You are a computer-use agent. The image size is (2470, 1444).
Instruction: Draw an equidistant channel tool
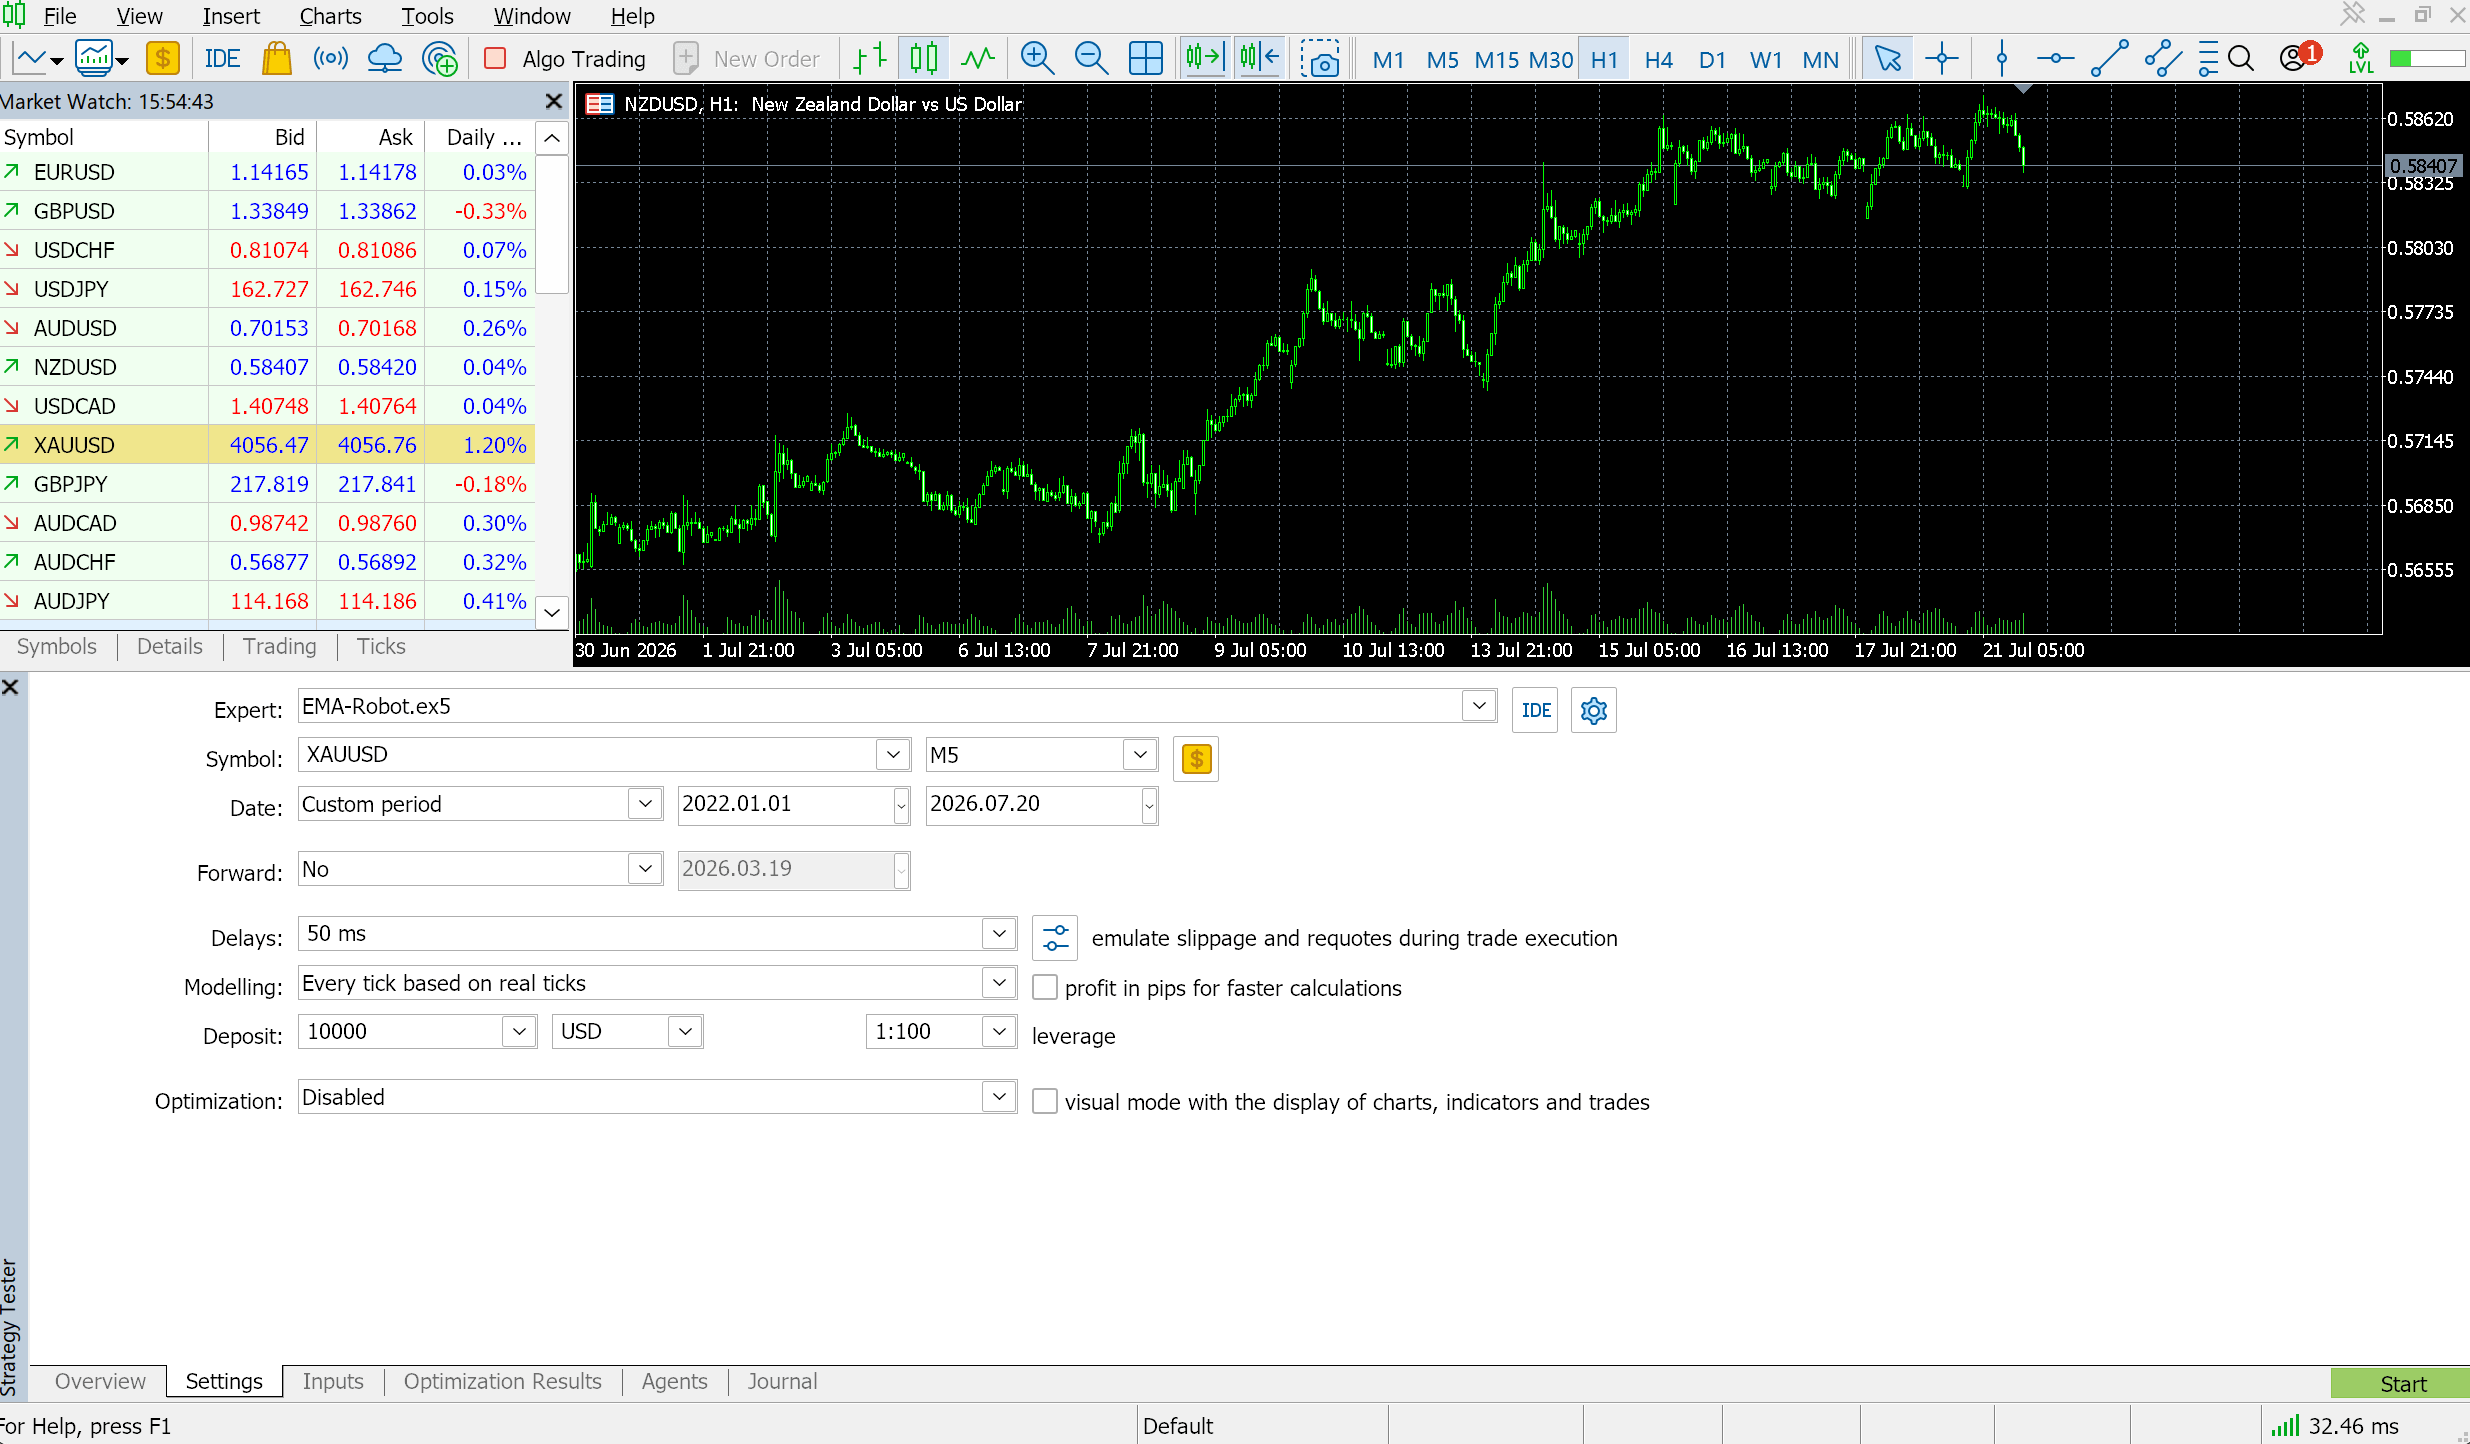click(x=2163, y=59)
